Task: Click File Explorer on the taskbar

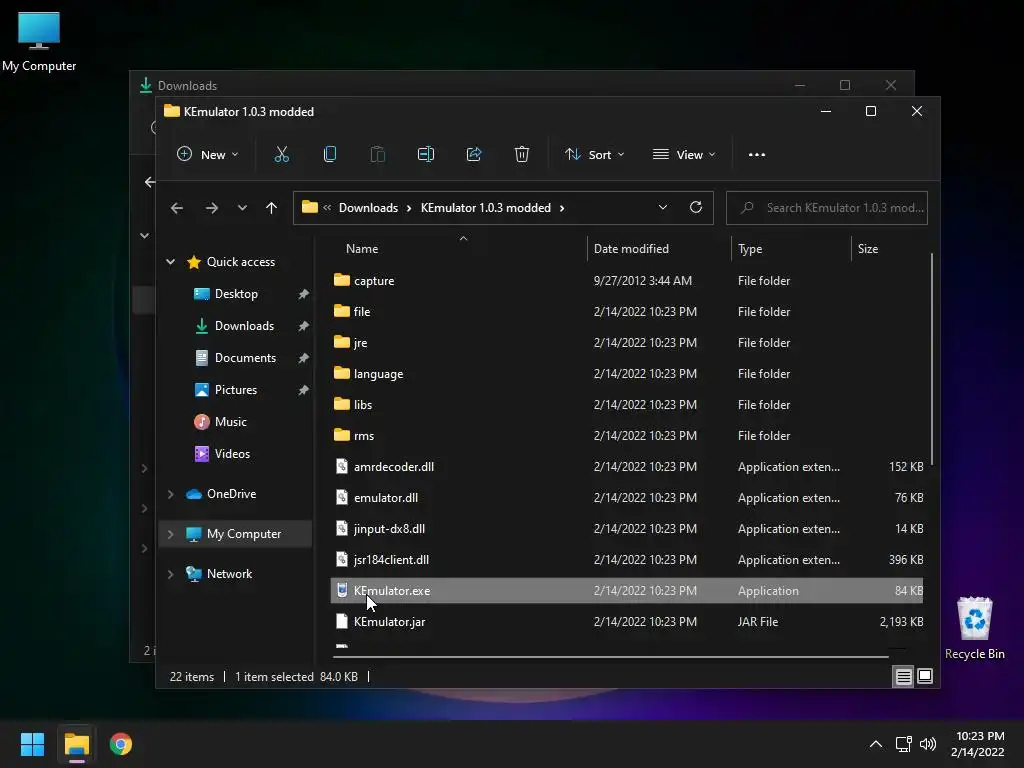Action: [x=76, y=744]
